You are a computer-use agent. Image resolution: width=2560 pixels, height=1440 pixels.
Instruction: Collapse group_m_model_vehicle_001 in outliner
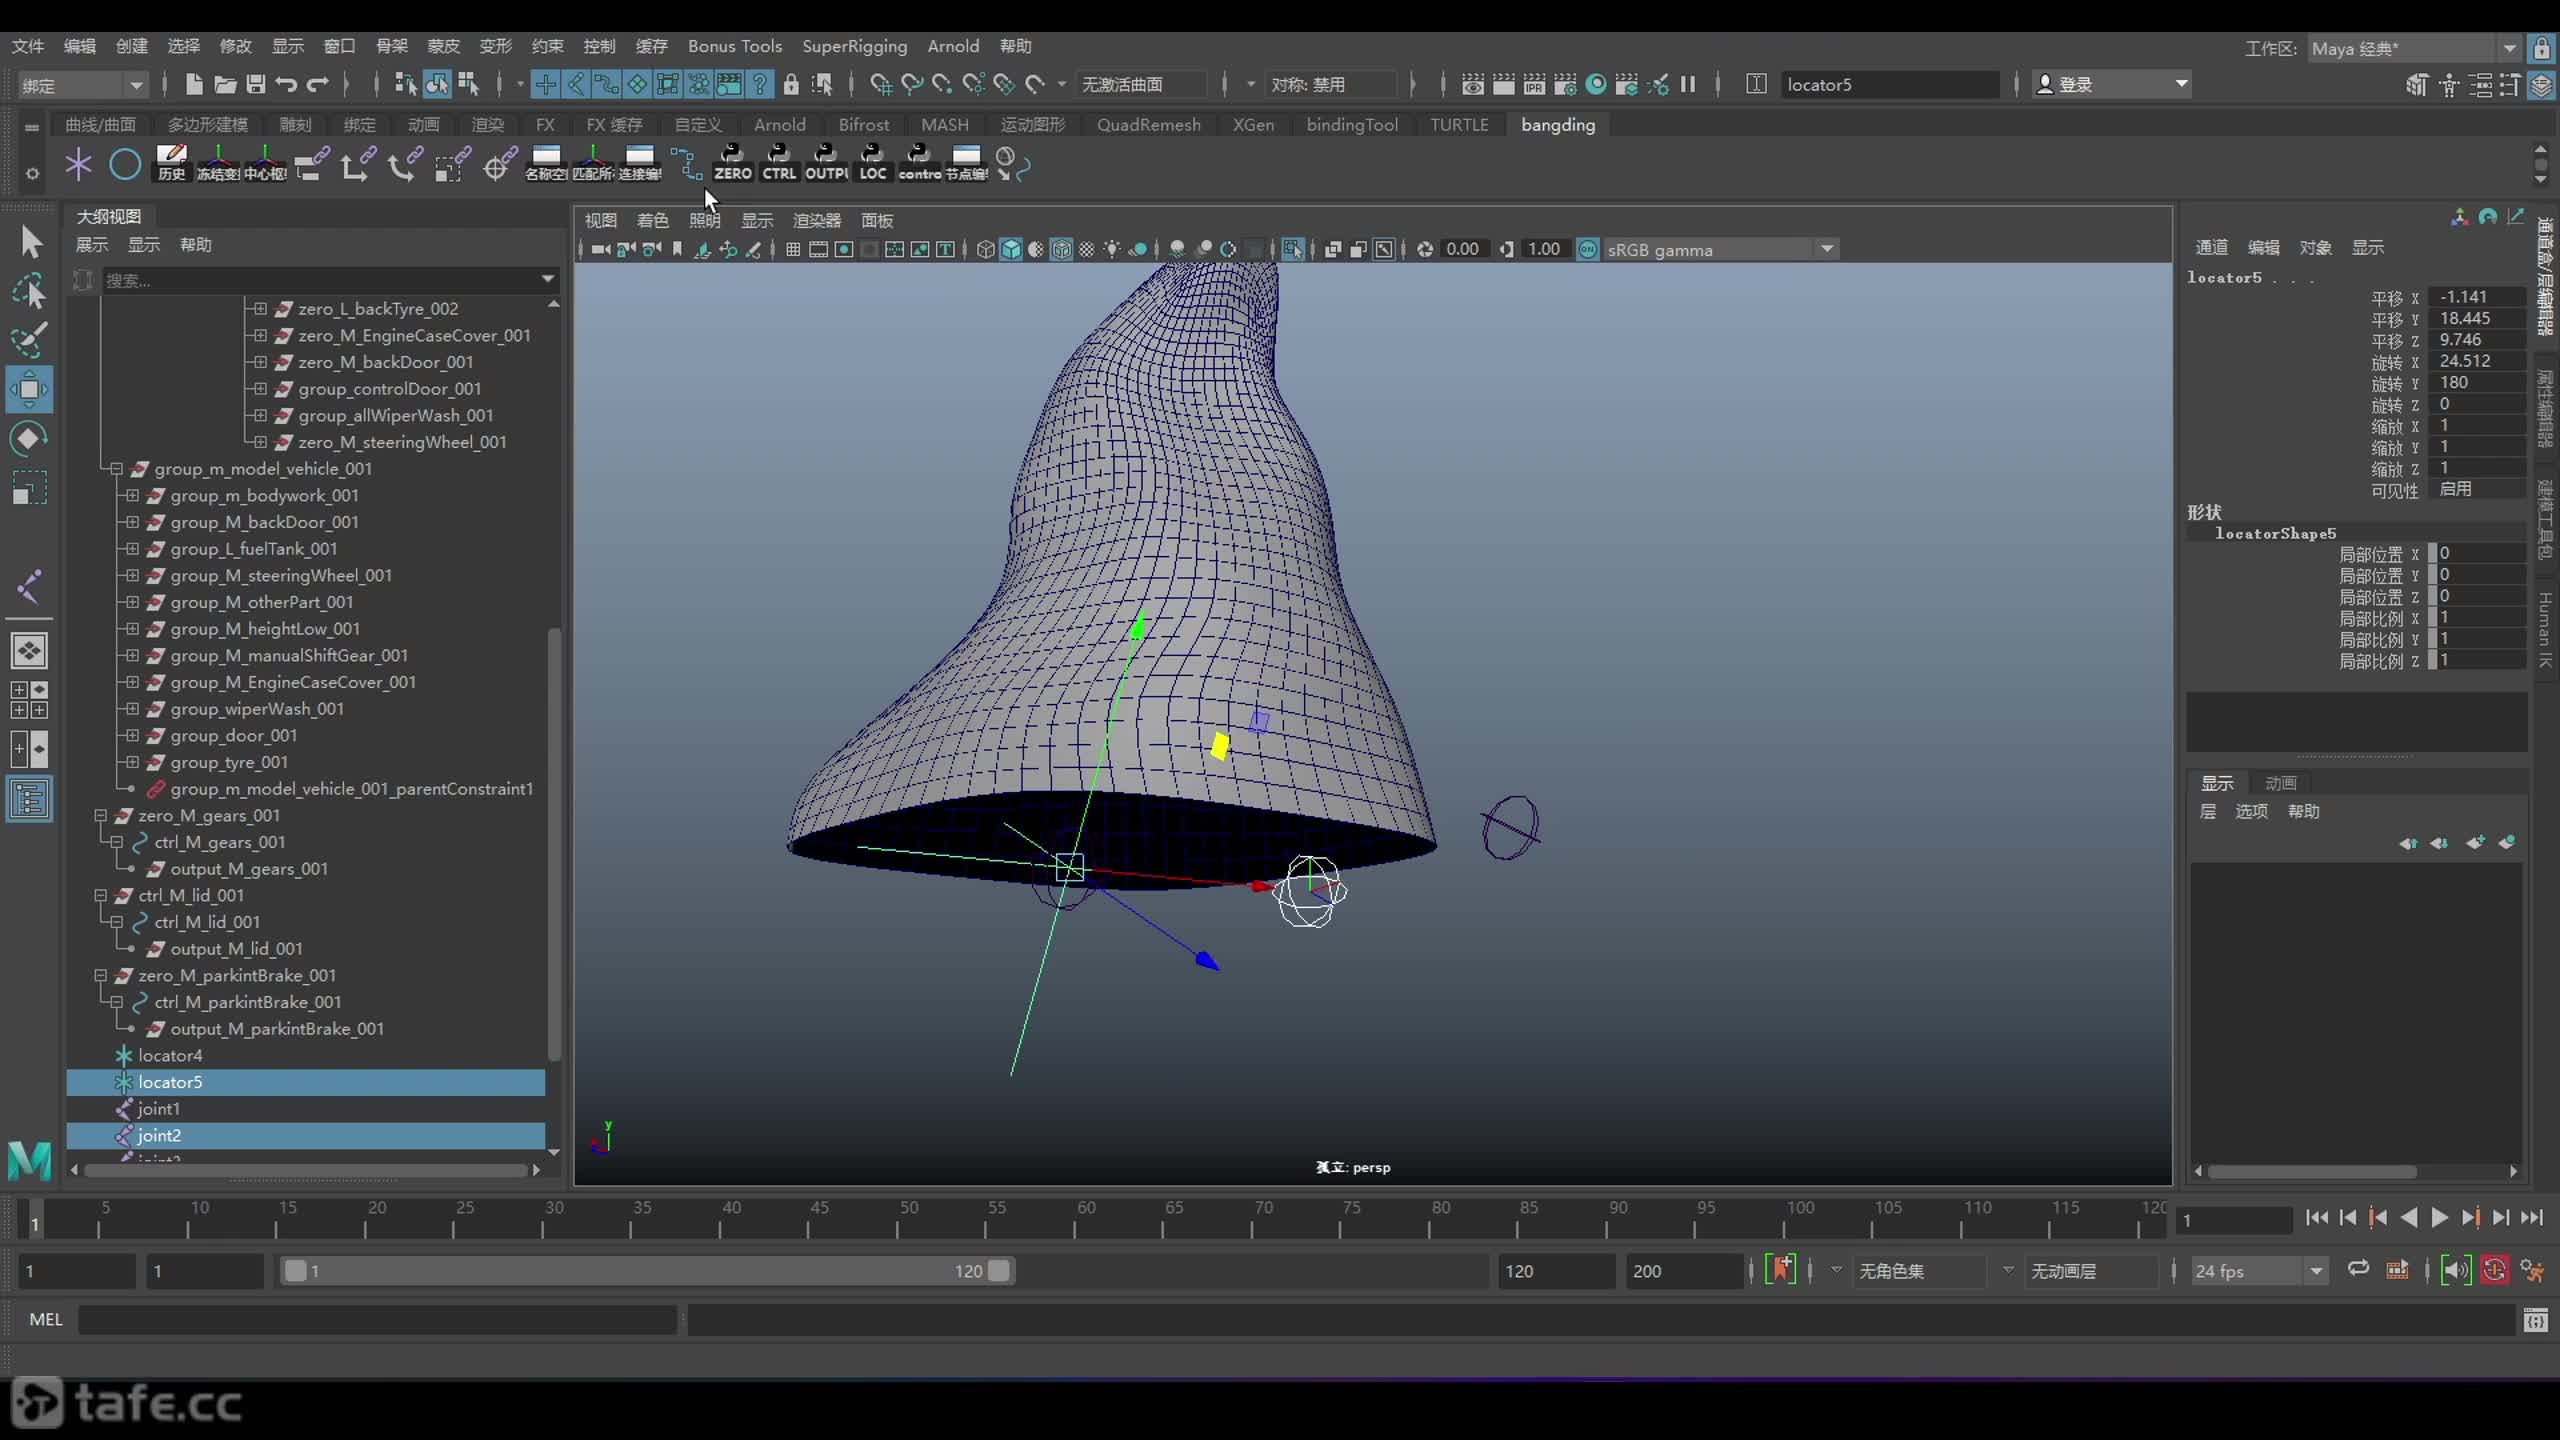pos(116,468)
